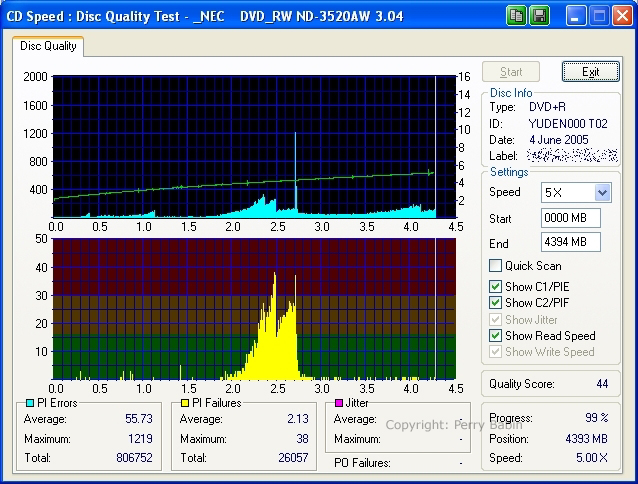Click the Start field showing 0000 MB

(x=571, y=218)
